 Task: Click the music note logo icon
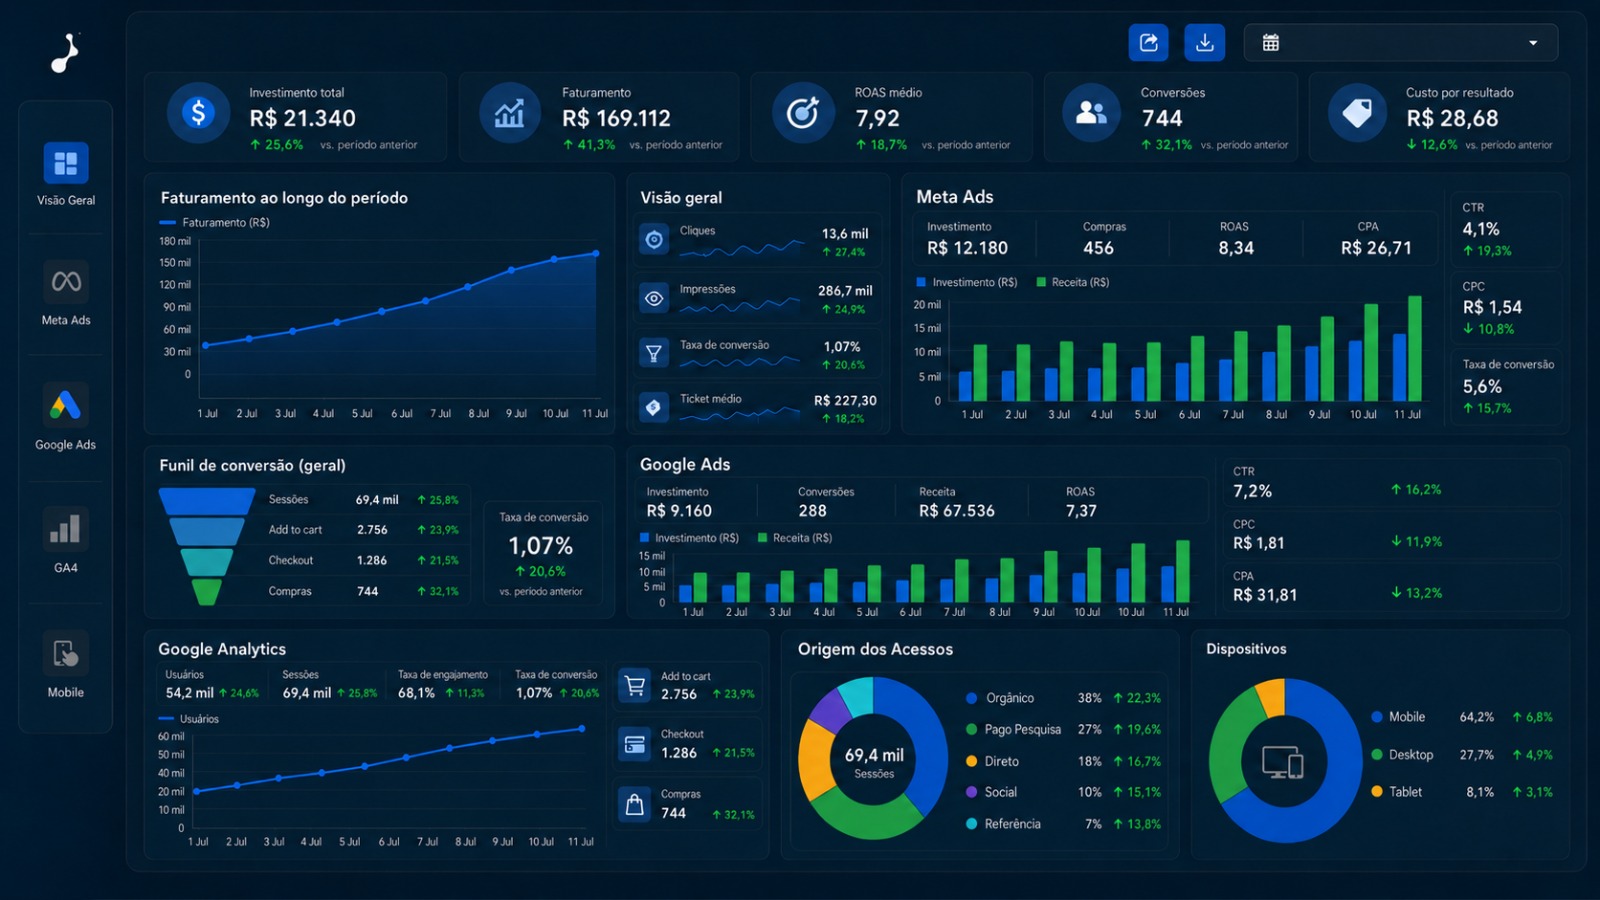(65, 53)
